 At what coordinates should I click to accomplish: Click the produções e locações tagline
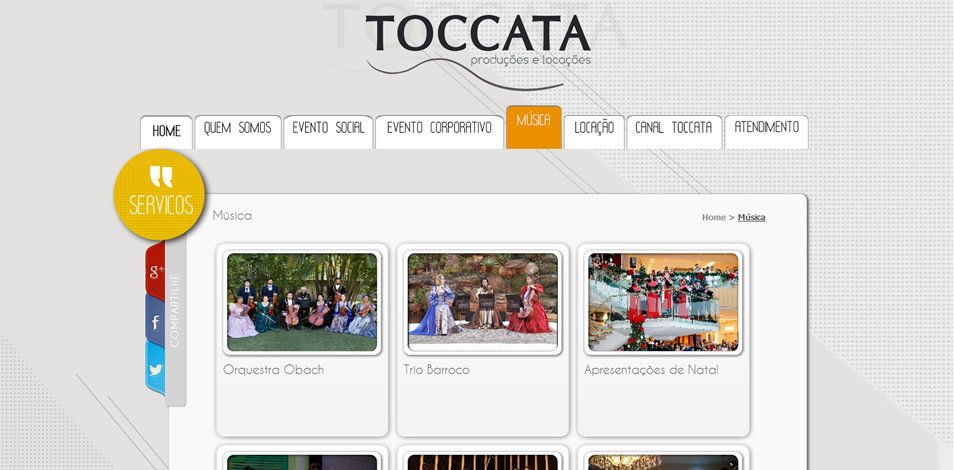point(531,61)
